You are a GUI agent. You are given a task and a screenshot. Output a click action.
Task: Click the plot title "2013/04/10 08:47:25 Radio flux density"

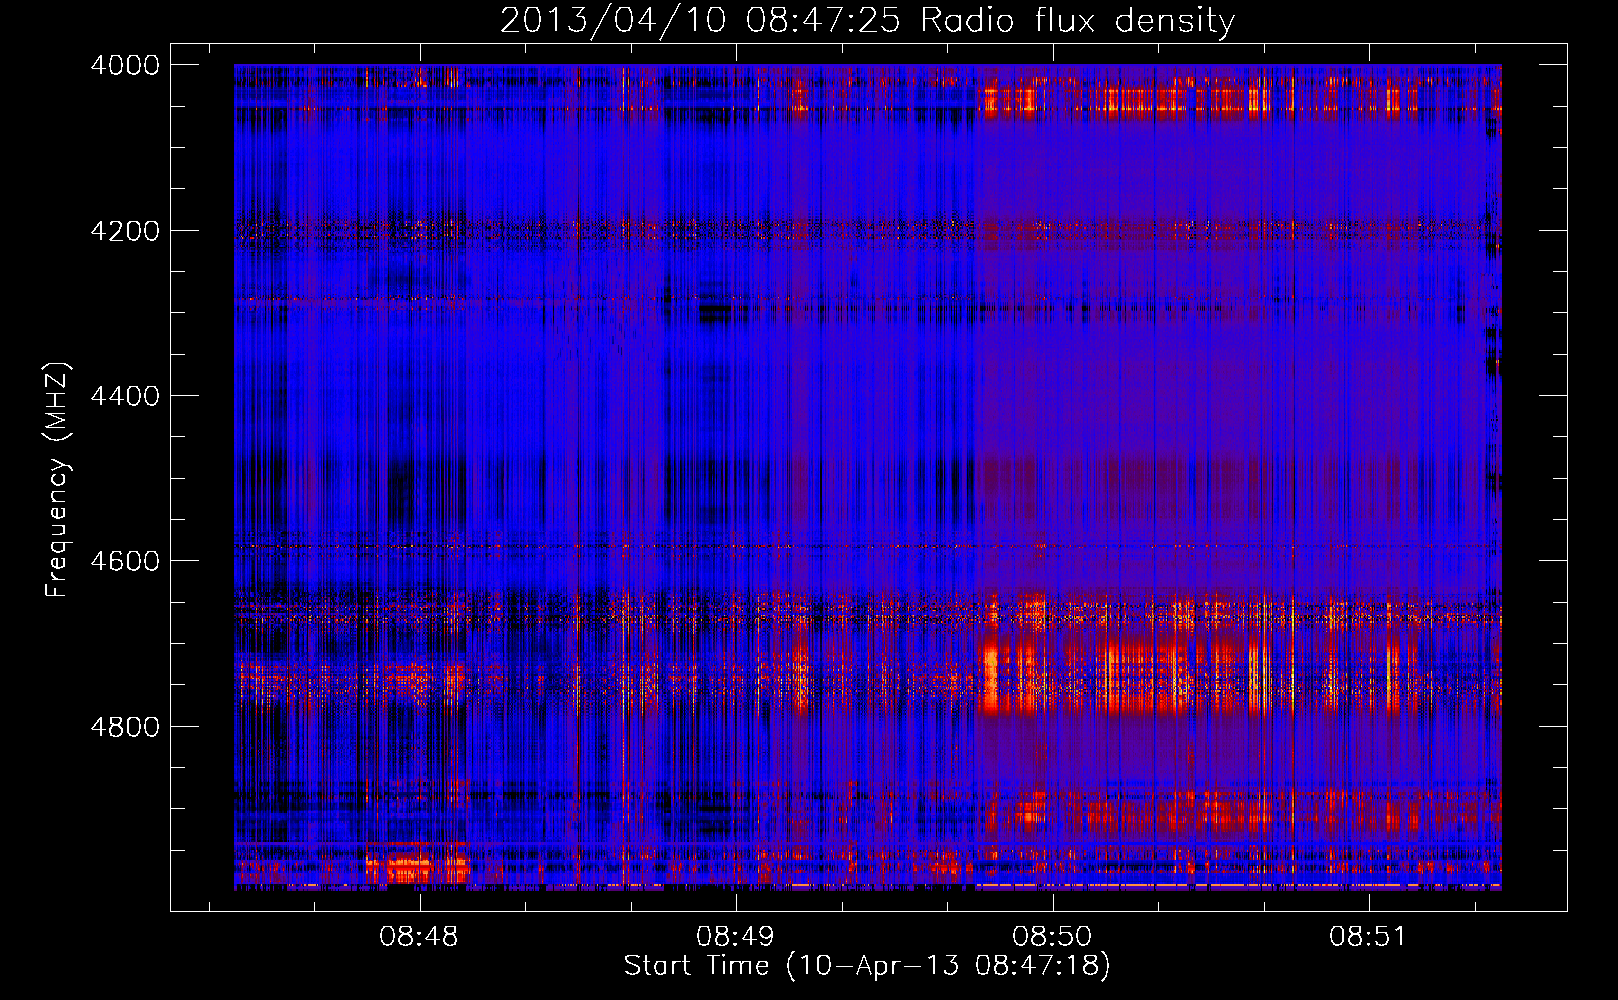pos(867,20)
